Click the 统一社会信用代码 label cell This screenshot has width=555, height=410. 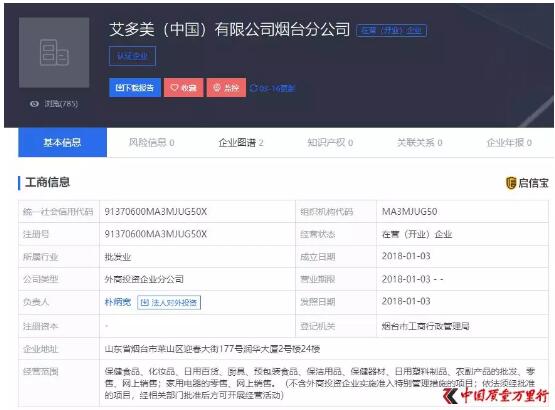(x=59, y=212)
